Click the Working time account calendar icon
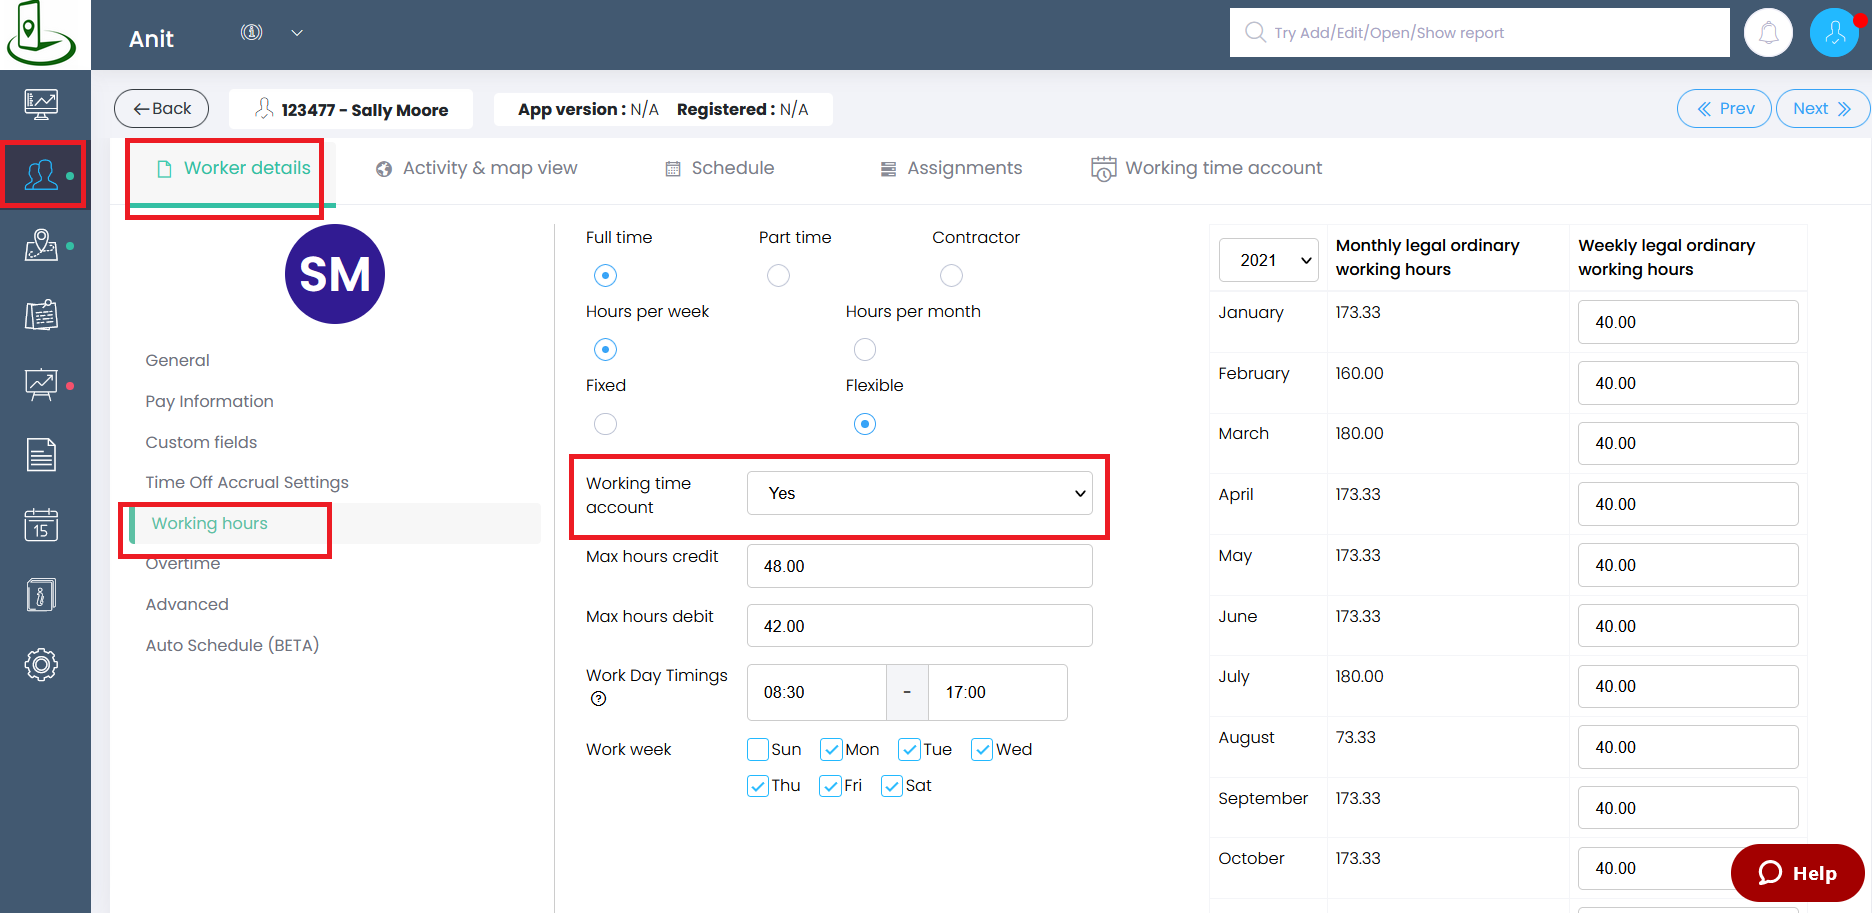1872x913 pixels. tap(1103, 169)
